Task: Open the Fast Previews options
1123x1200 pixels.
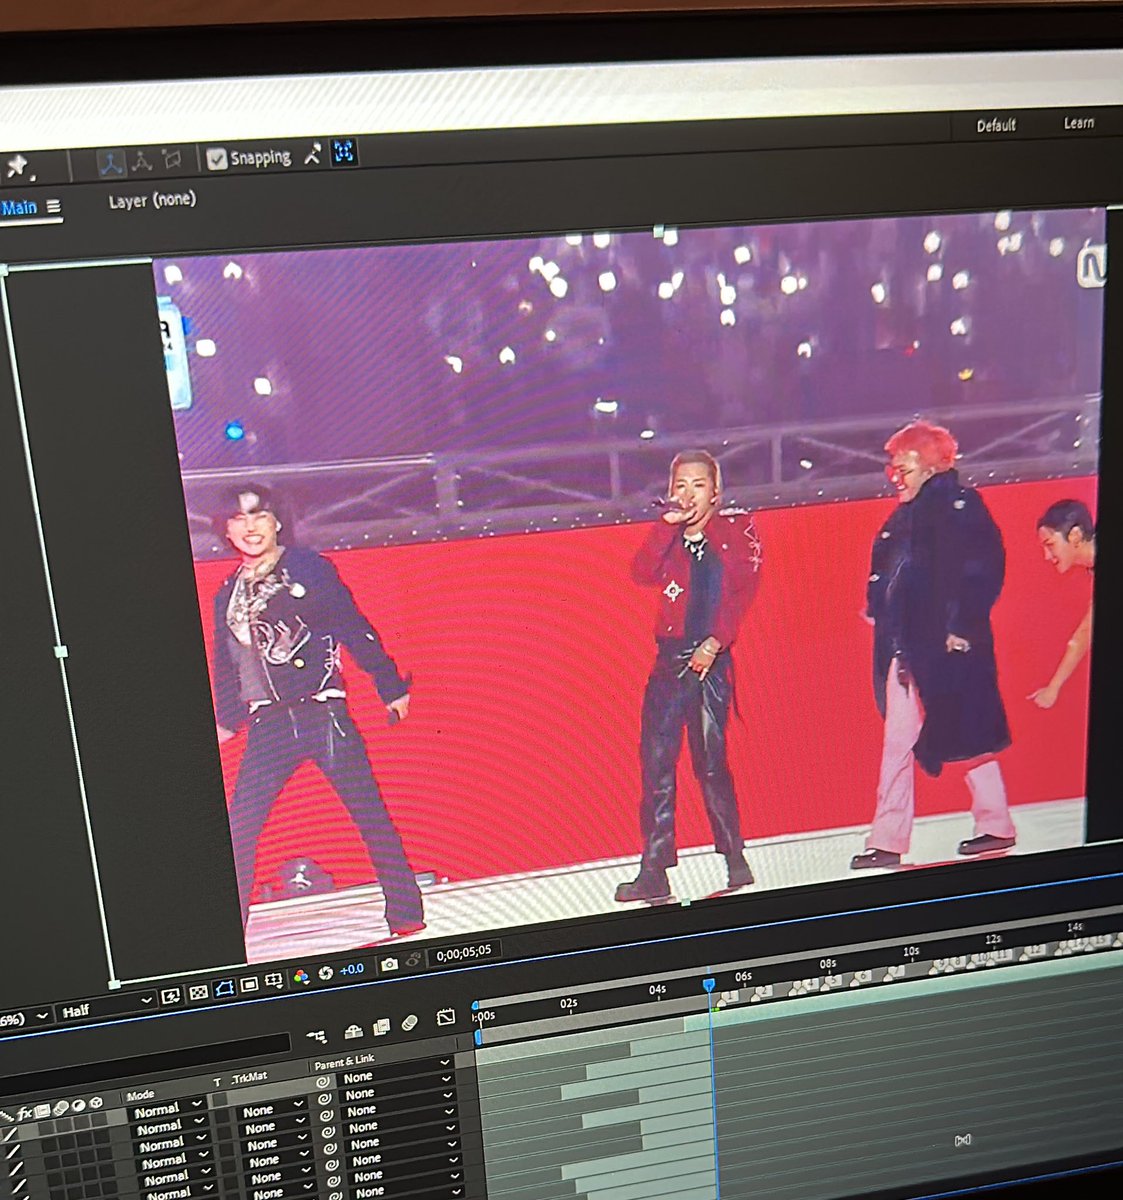Action: 170,996
